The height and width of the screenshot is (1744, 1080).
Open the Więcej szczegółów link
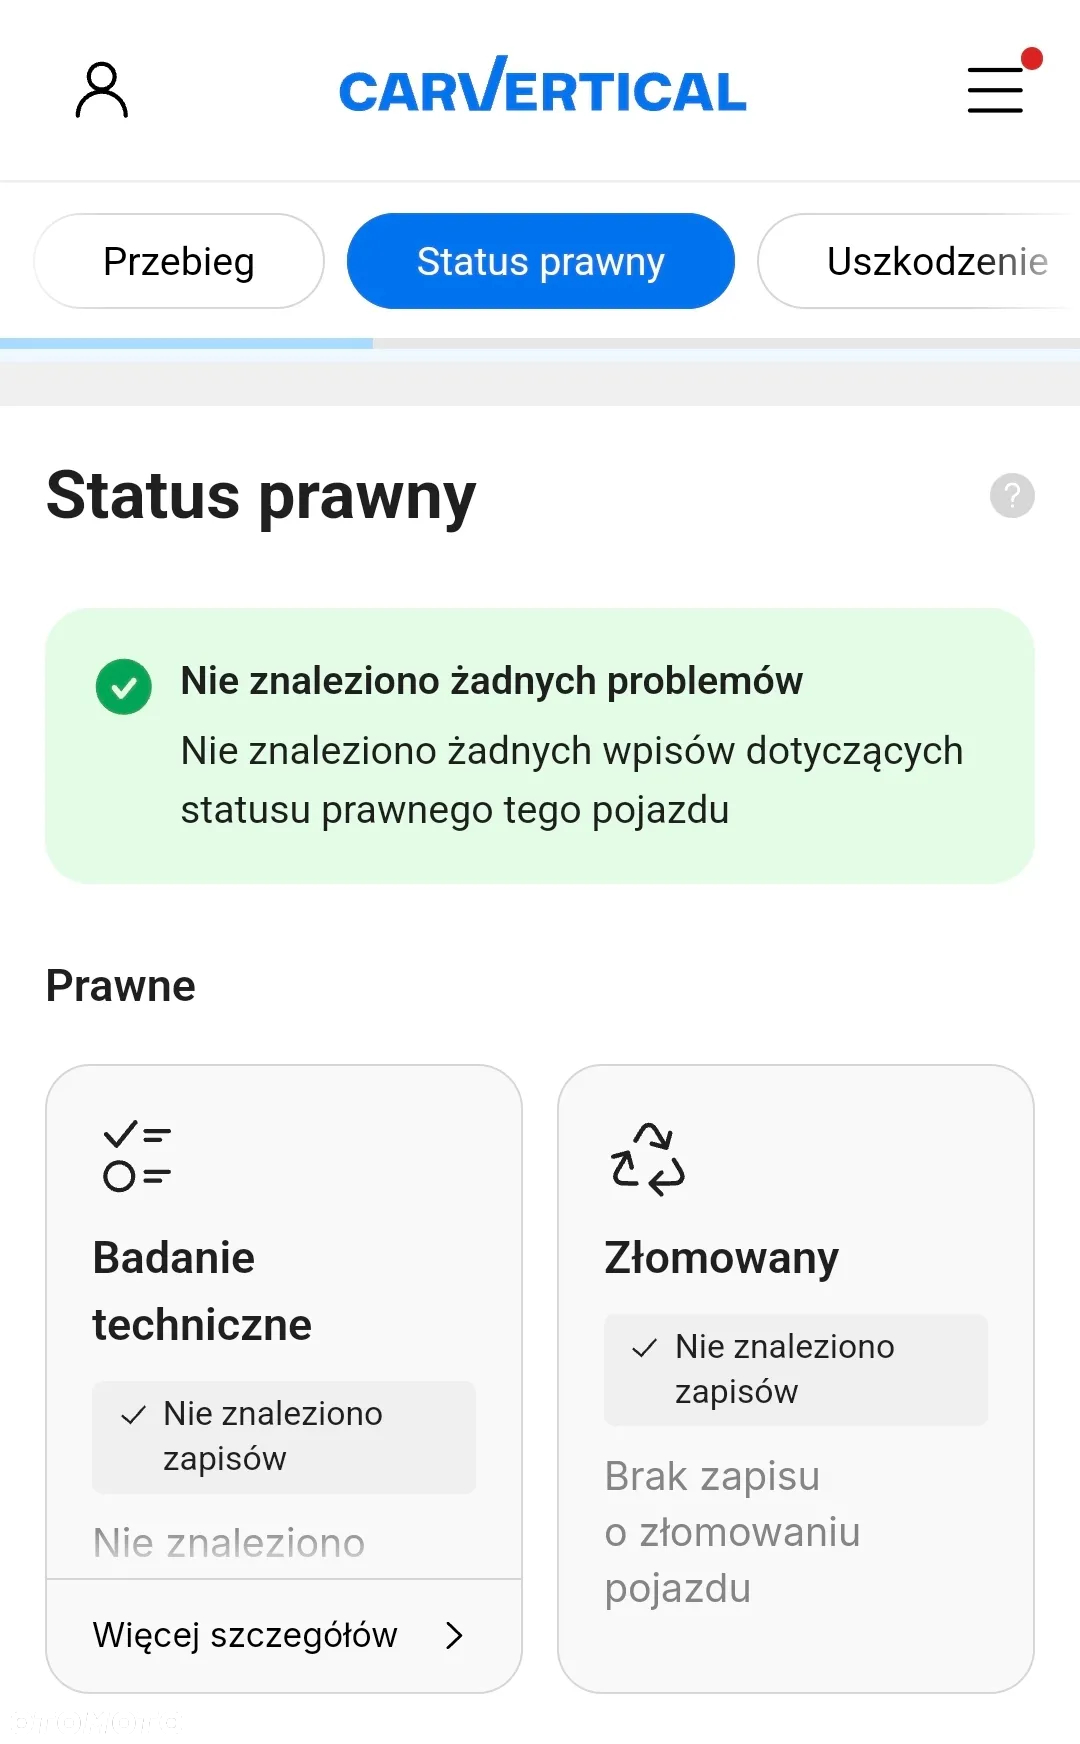coord(245,1635)
